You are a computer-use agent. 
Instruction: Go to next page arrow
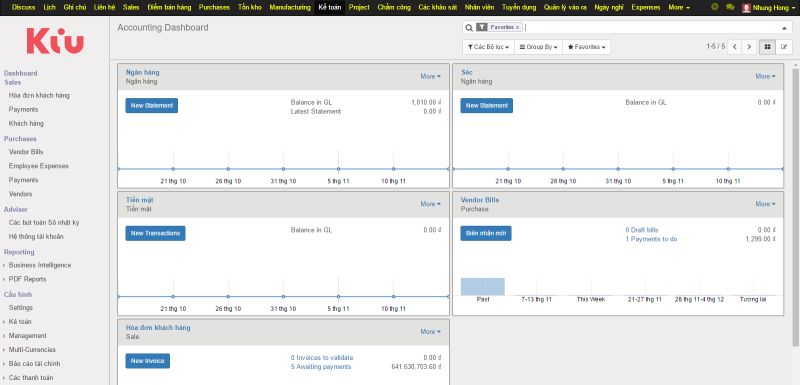point(749,47)
